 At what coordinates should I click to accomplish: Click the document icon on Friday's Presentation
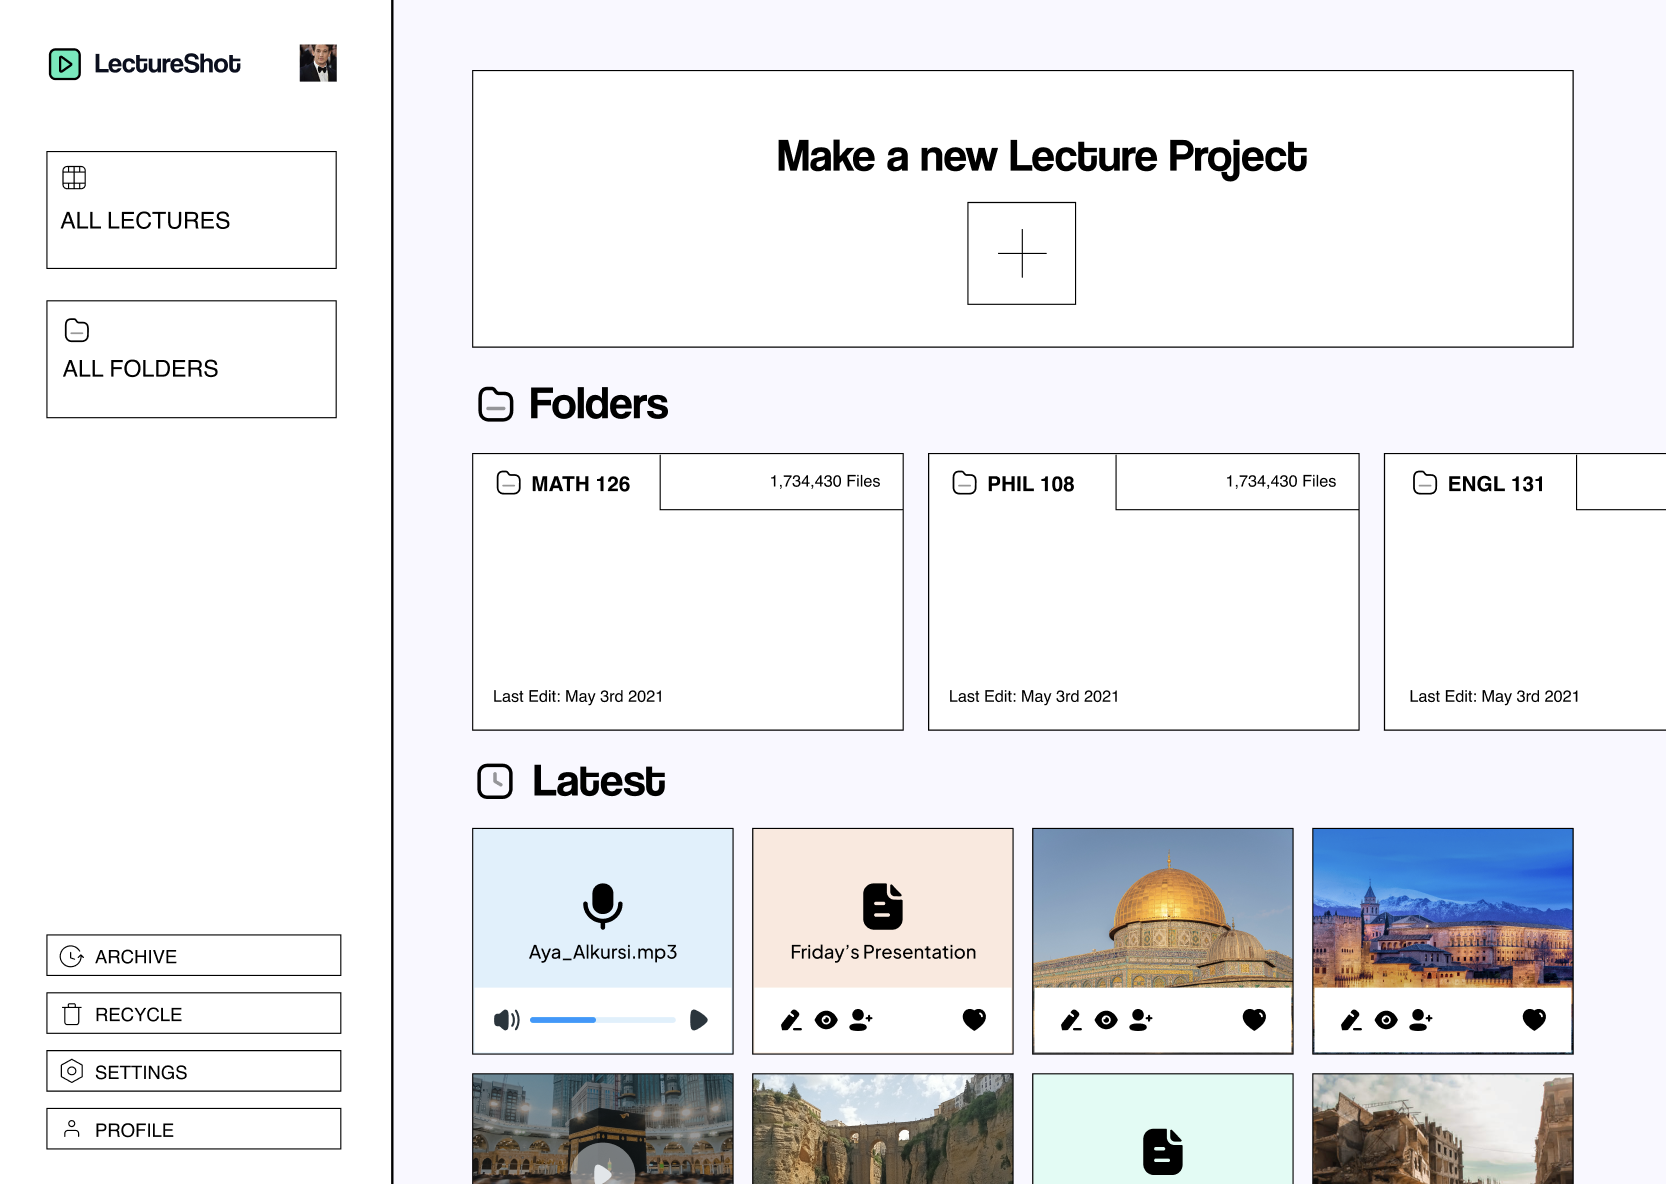883,906
